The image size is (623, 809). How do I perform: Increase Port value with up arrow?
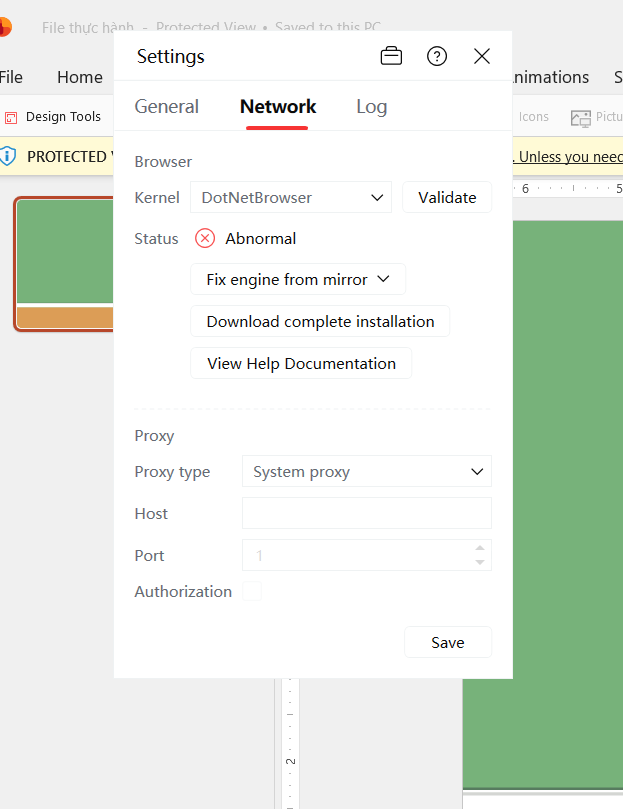pyautogui.click(x=480, y=548)
